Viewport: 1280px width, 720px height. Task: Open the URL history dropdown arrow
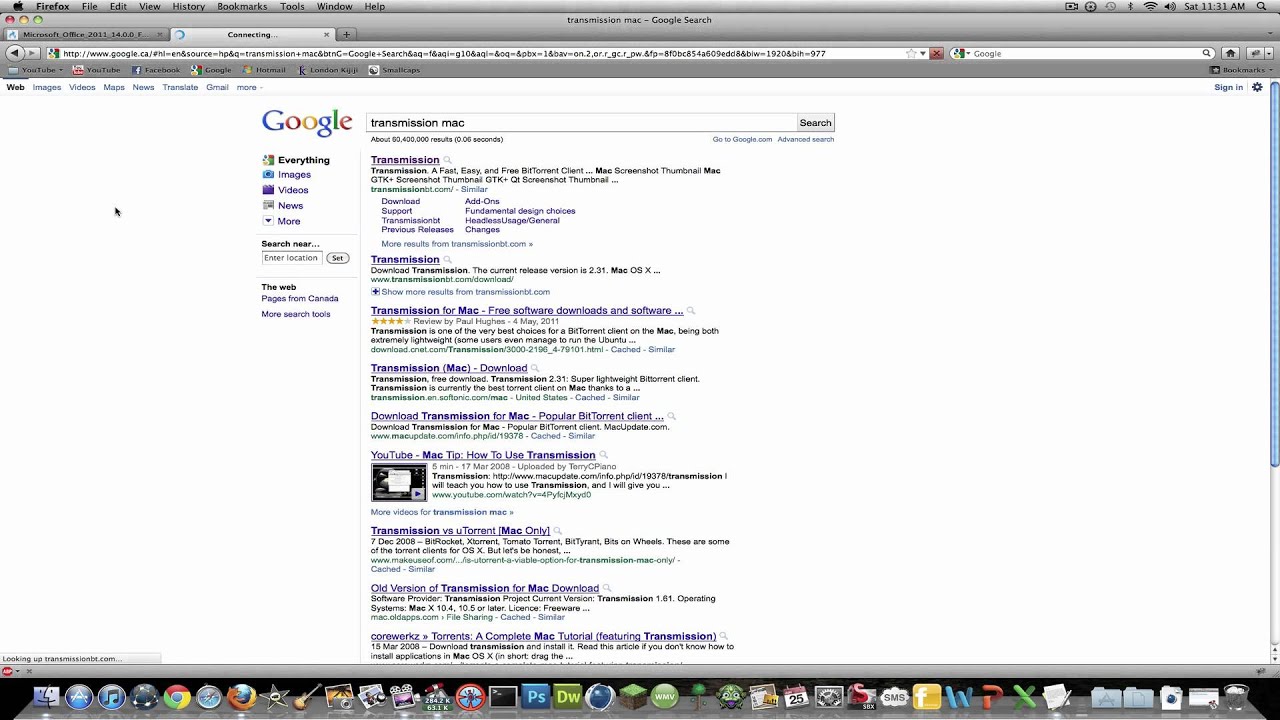coord(923,53)
